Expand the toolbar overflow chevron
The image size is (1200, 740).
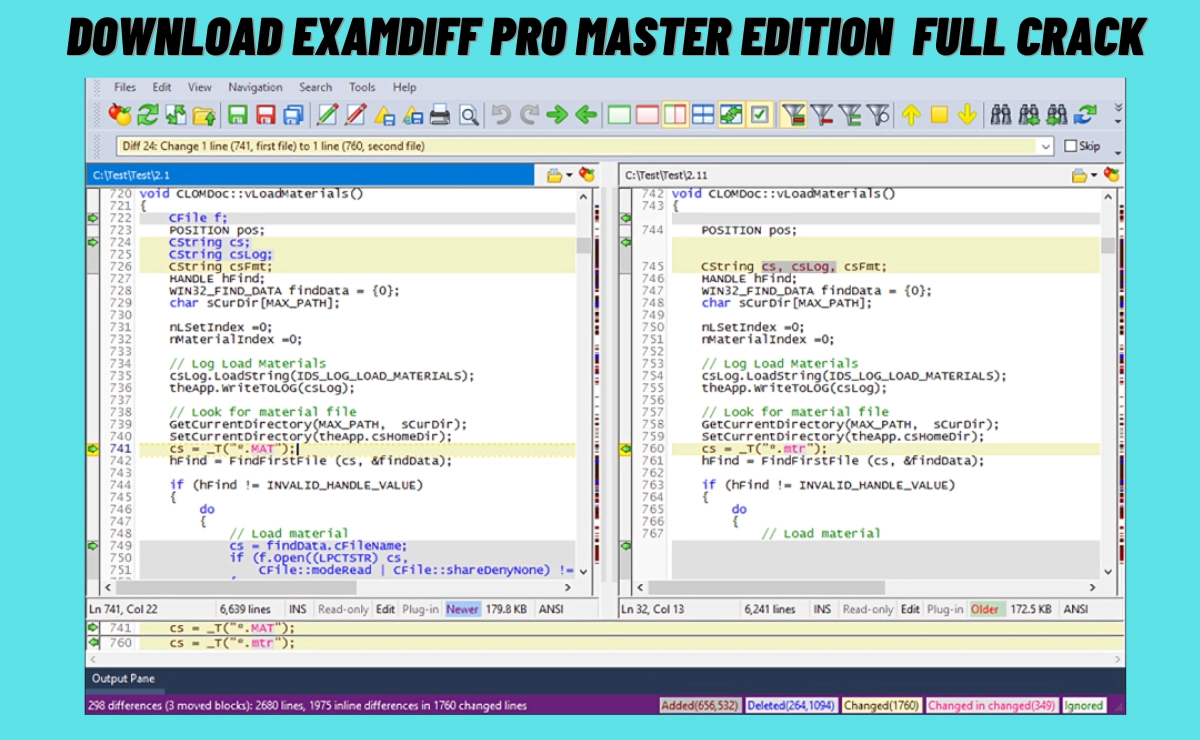pyautogui.click(x=1117, y=107)
